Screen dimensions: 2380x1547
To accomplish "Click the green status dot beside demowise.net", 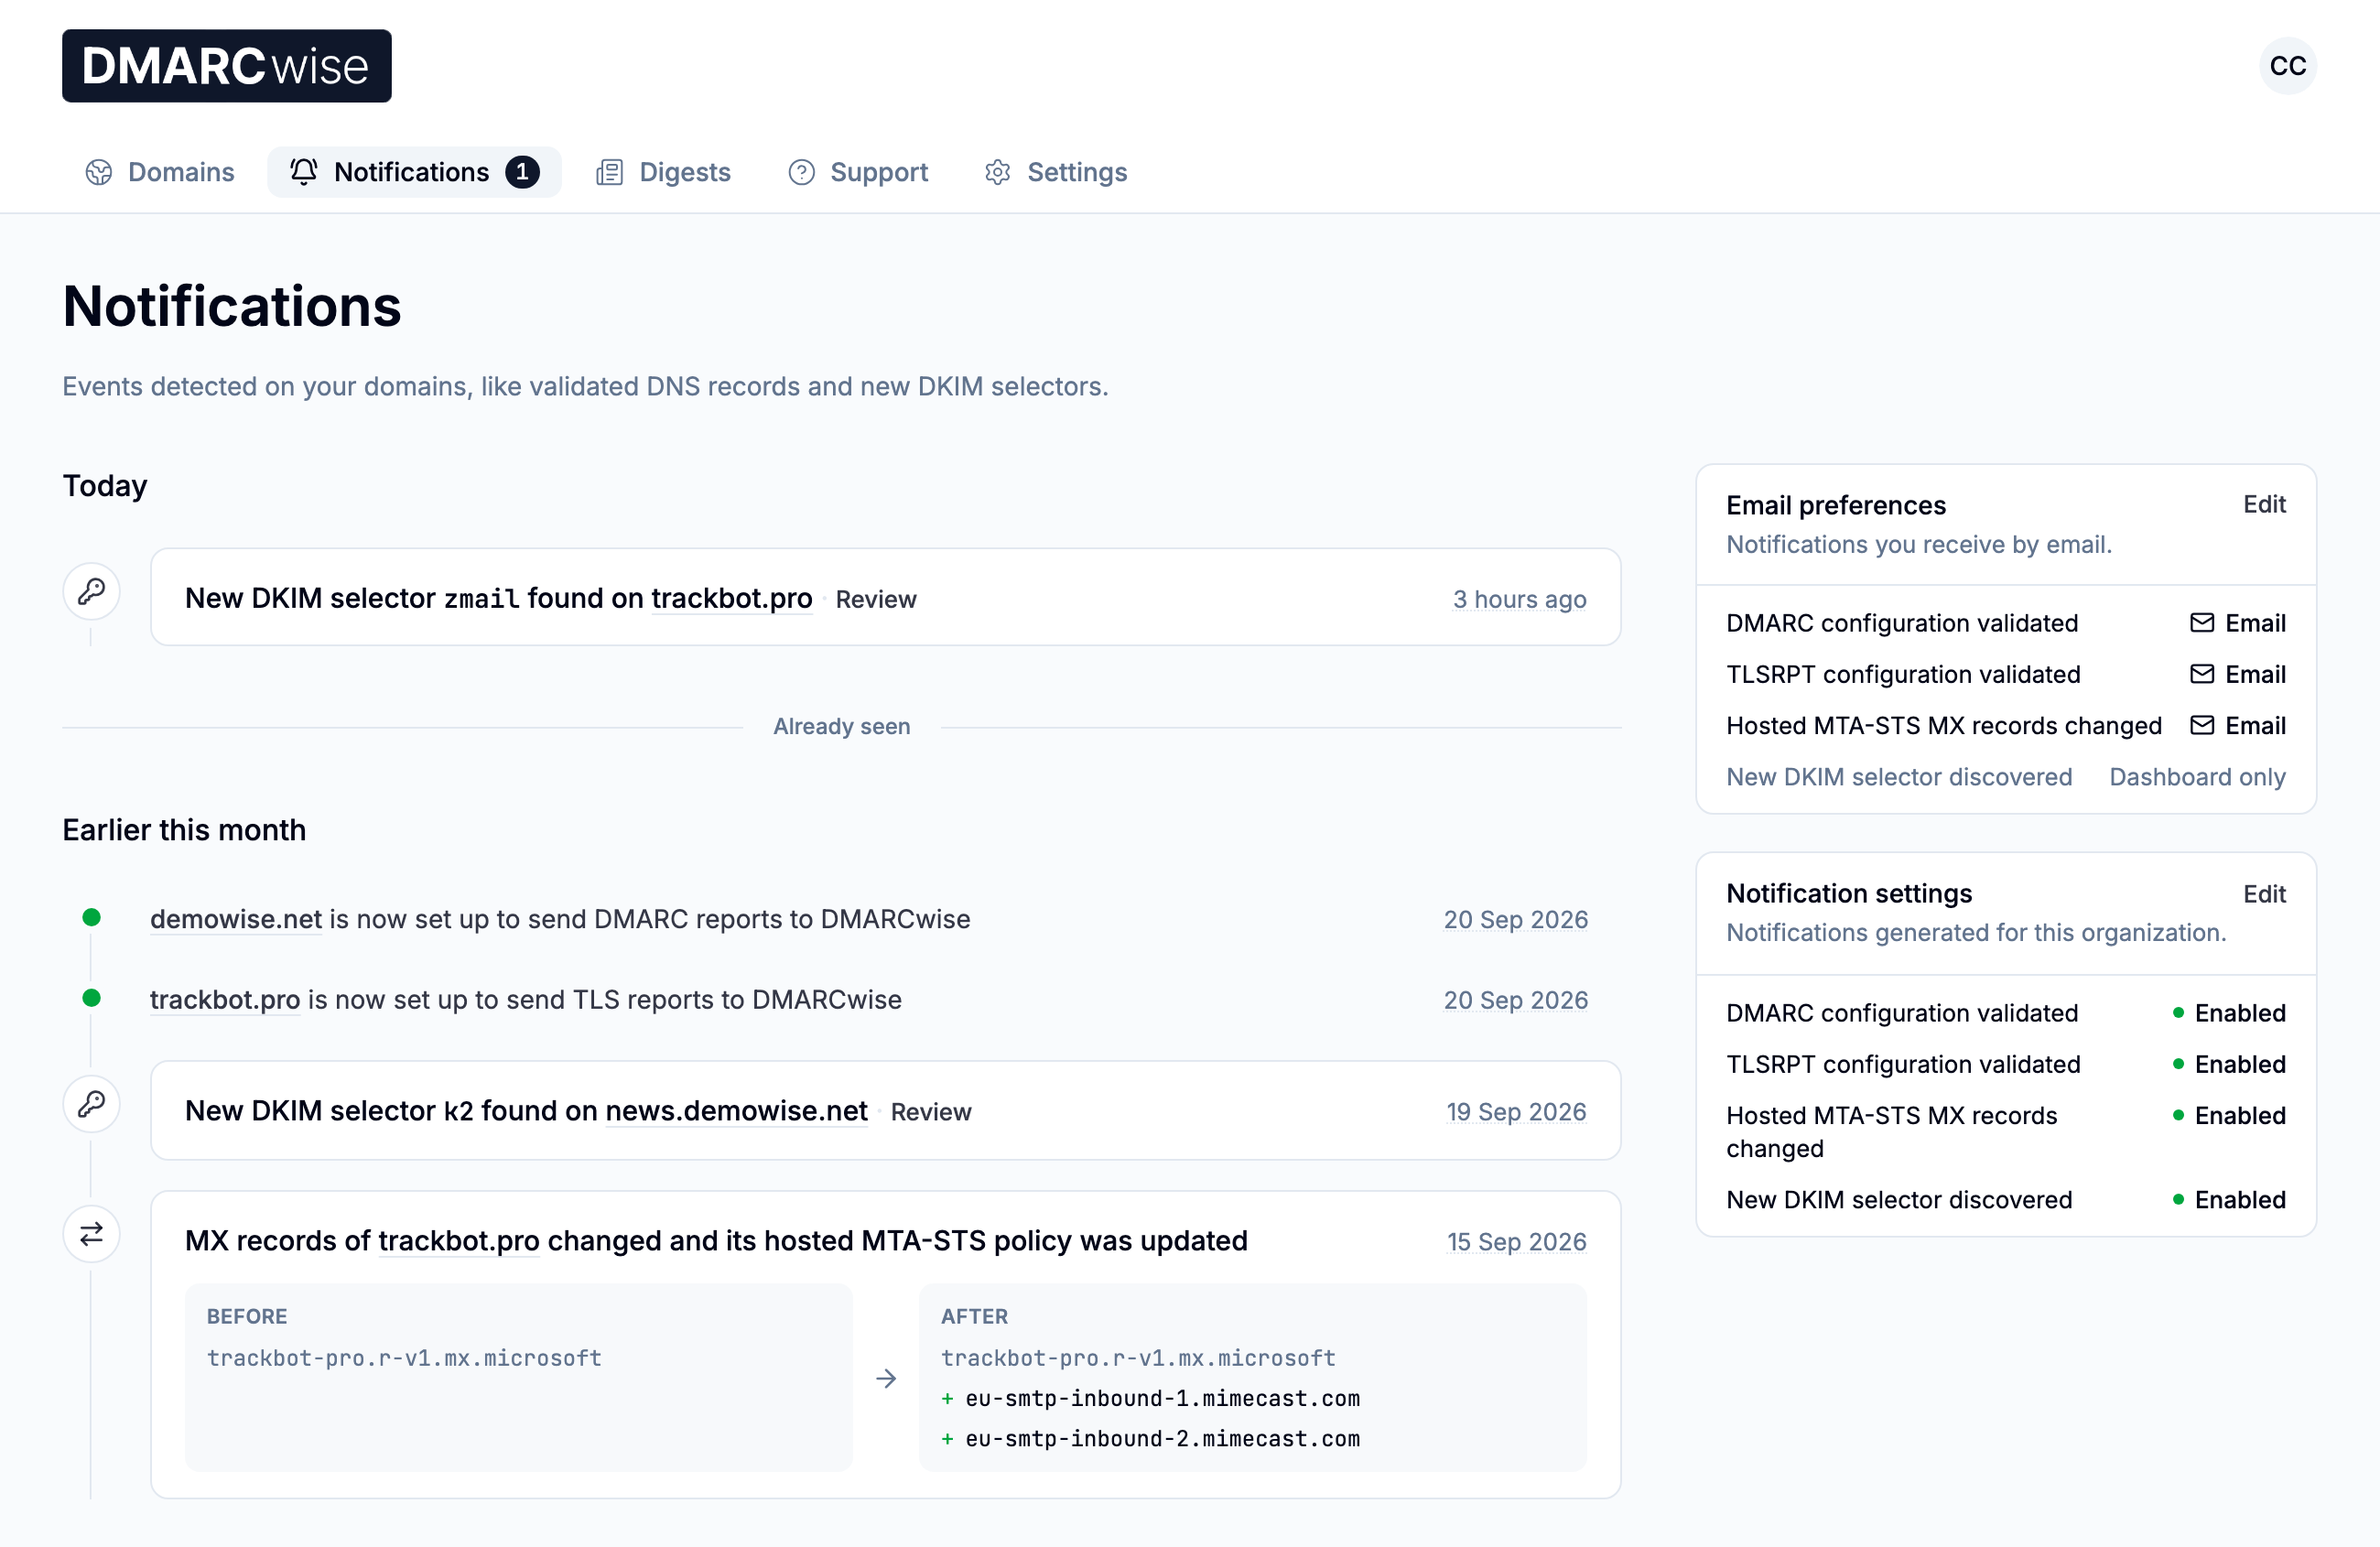I will coord(91,918).
